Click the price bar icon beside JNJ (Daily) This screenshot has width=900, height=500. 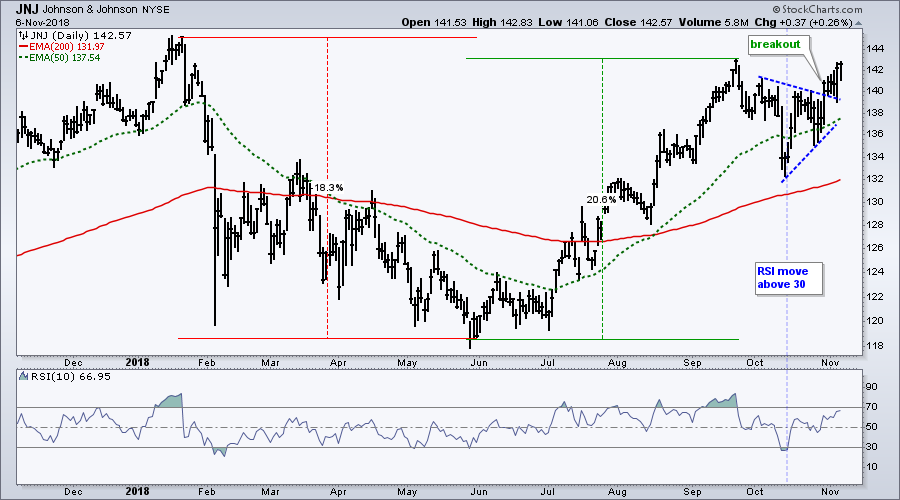click(24, 36)
